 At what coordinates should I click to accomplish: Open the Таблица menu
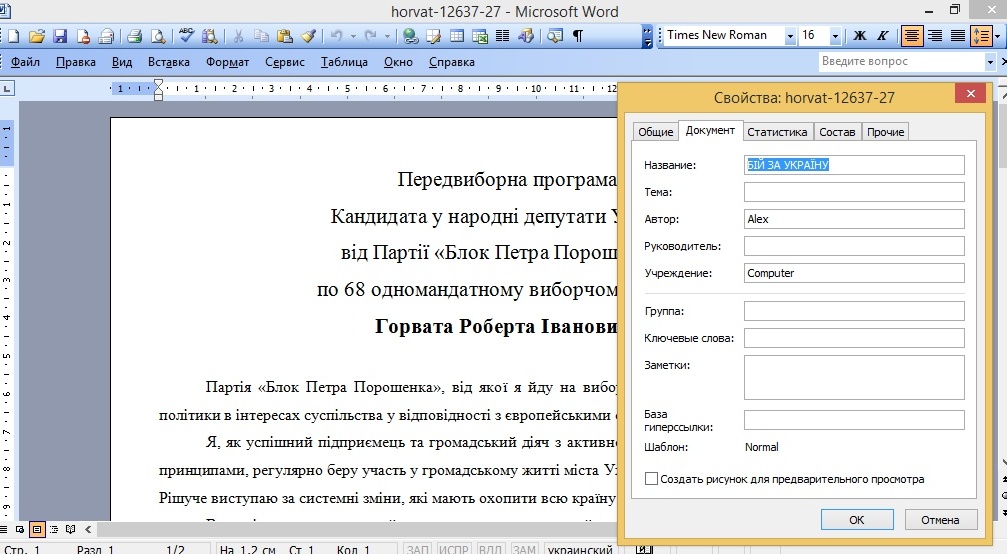click(344, 62)
